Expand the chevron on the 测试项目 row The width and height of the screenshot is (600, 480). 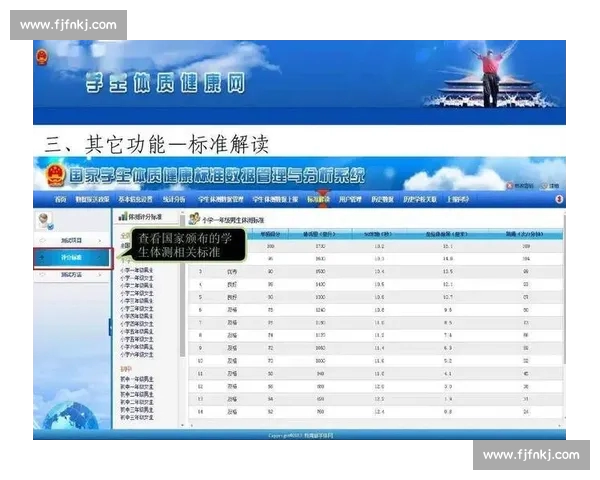pos(100,241)
